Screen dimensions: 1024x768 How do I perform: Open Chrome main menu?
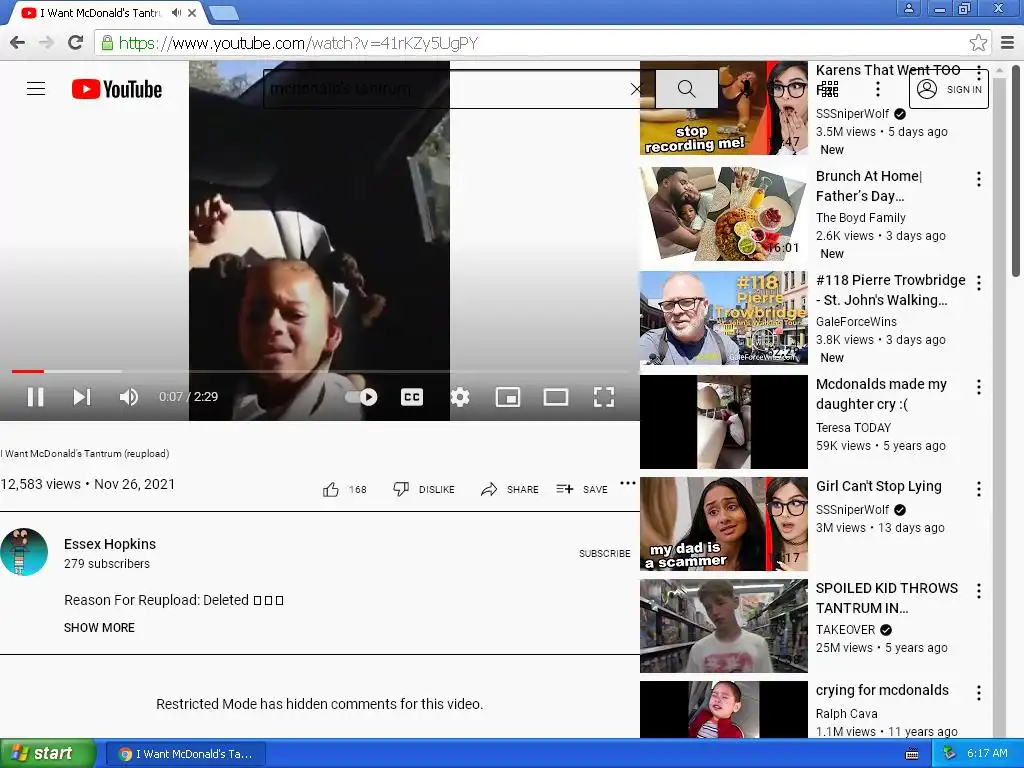tap(1007, 43)
